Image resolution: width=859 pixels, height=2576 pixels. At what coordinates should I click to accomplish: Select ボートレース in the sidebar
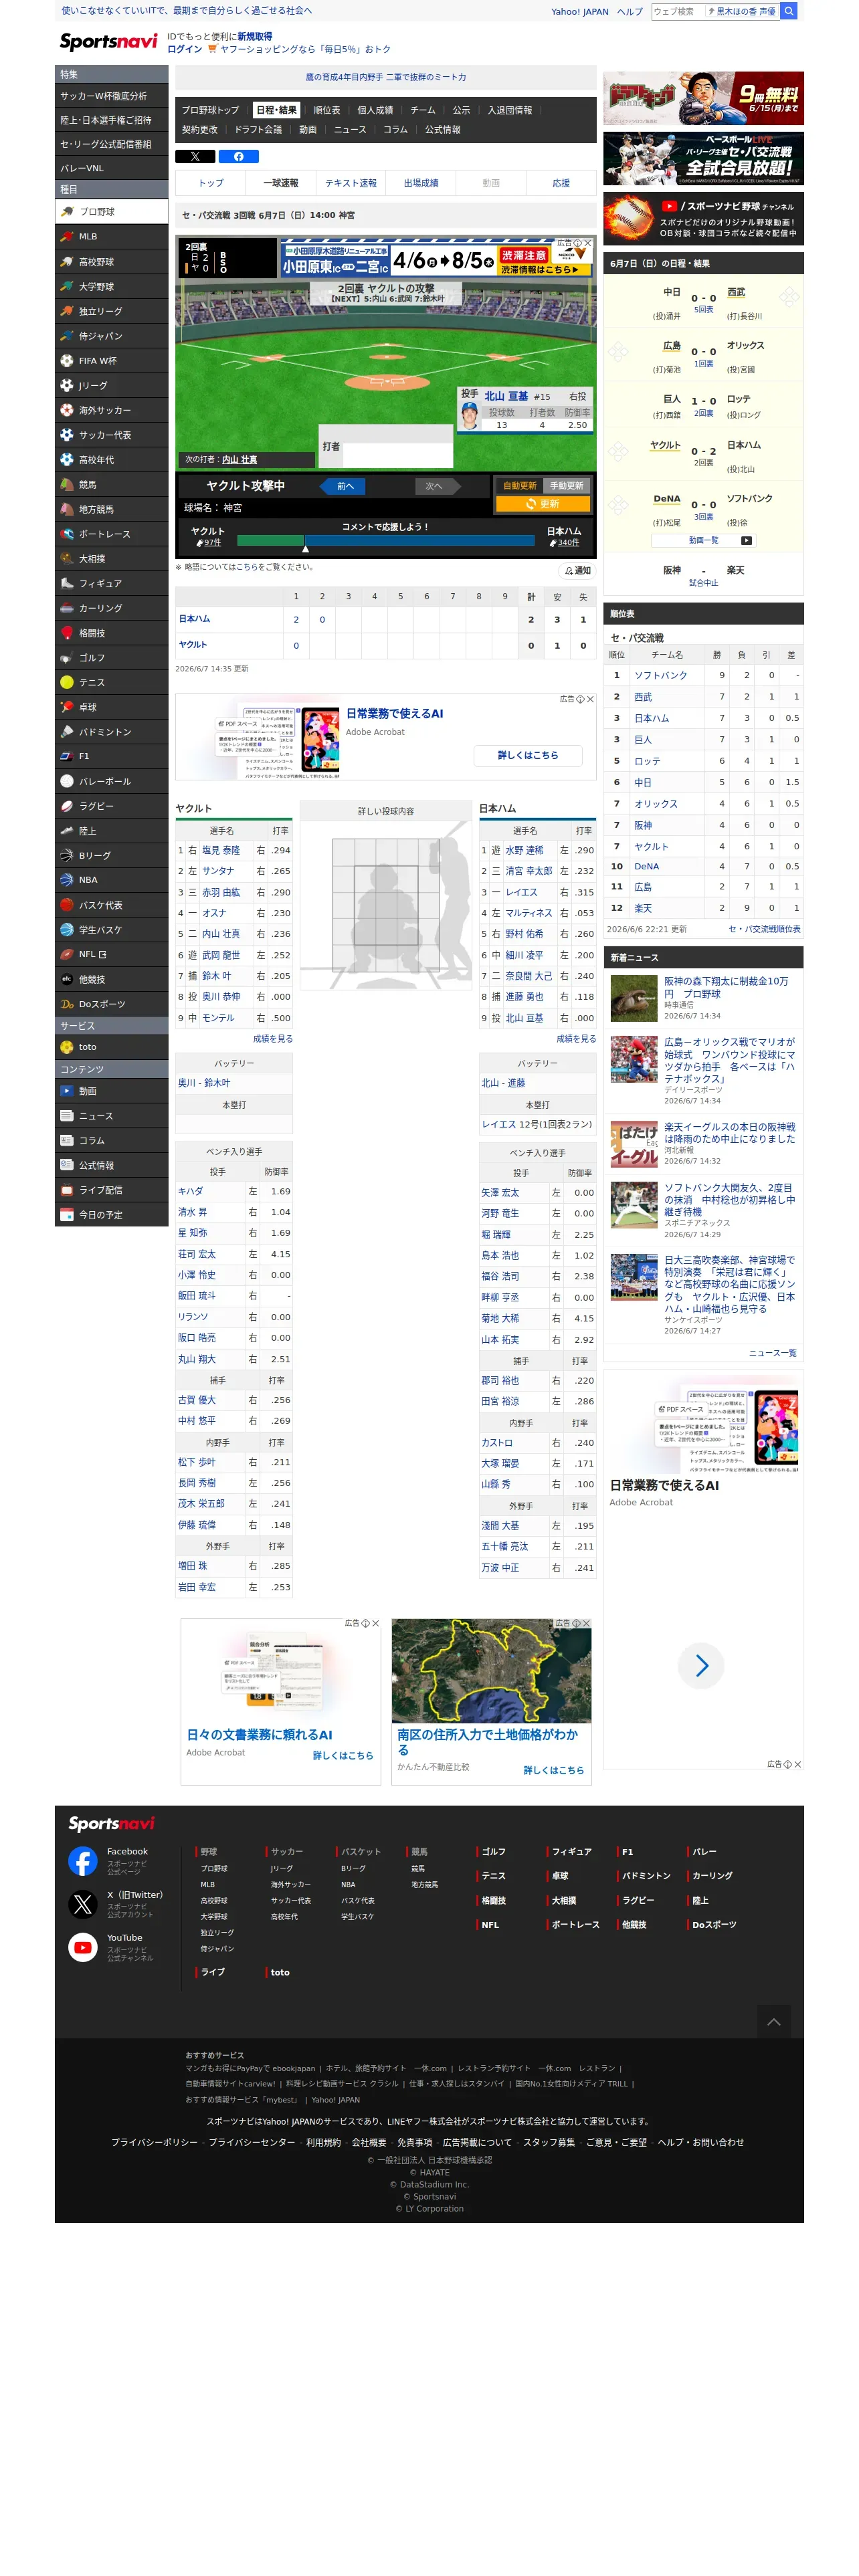coord(111,534)
